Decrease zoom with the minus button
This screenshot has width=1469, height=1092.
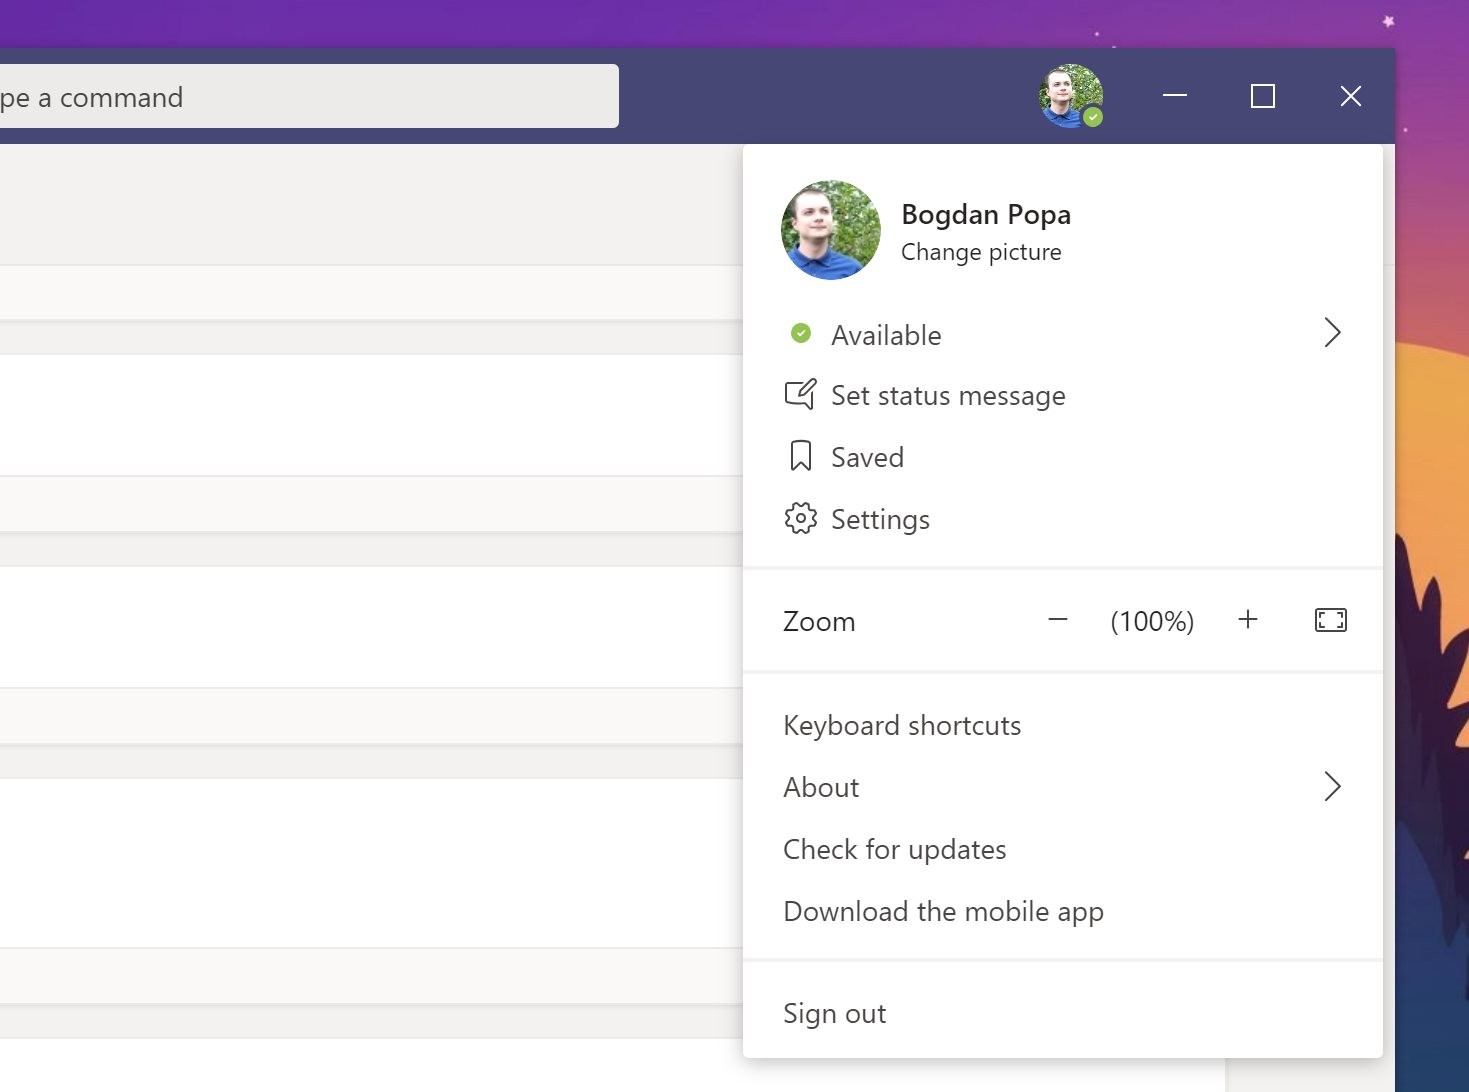(1058, 620)
